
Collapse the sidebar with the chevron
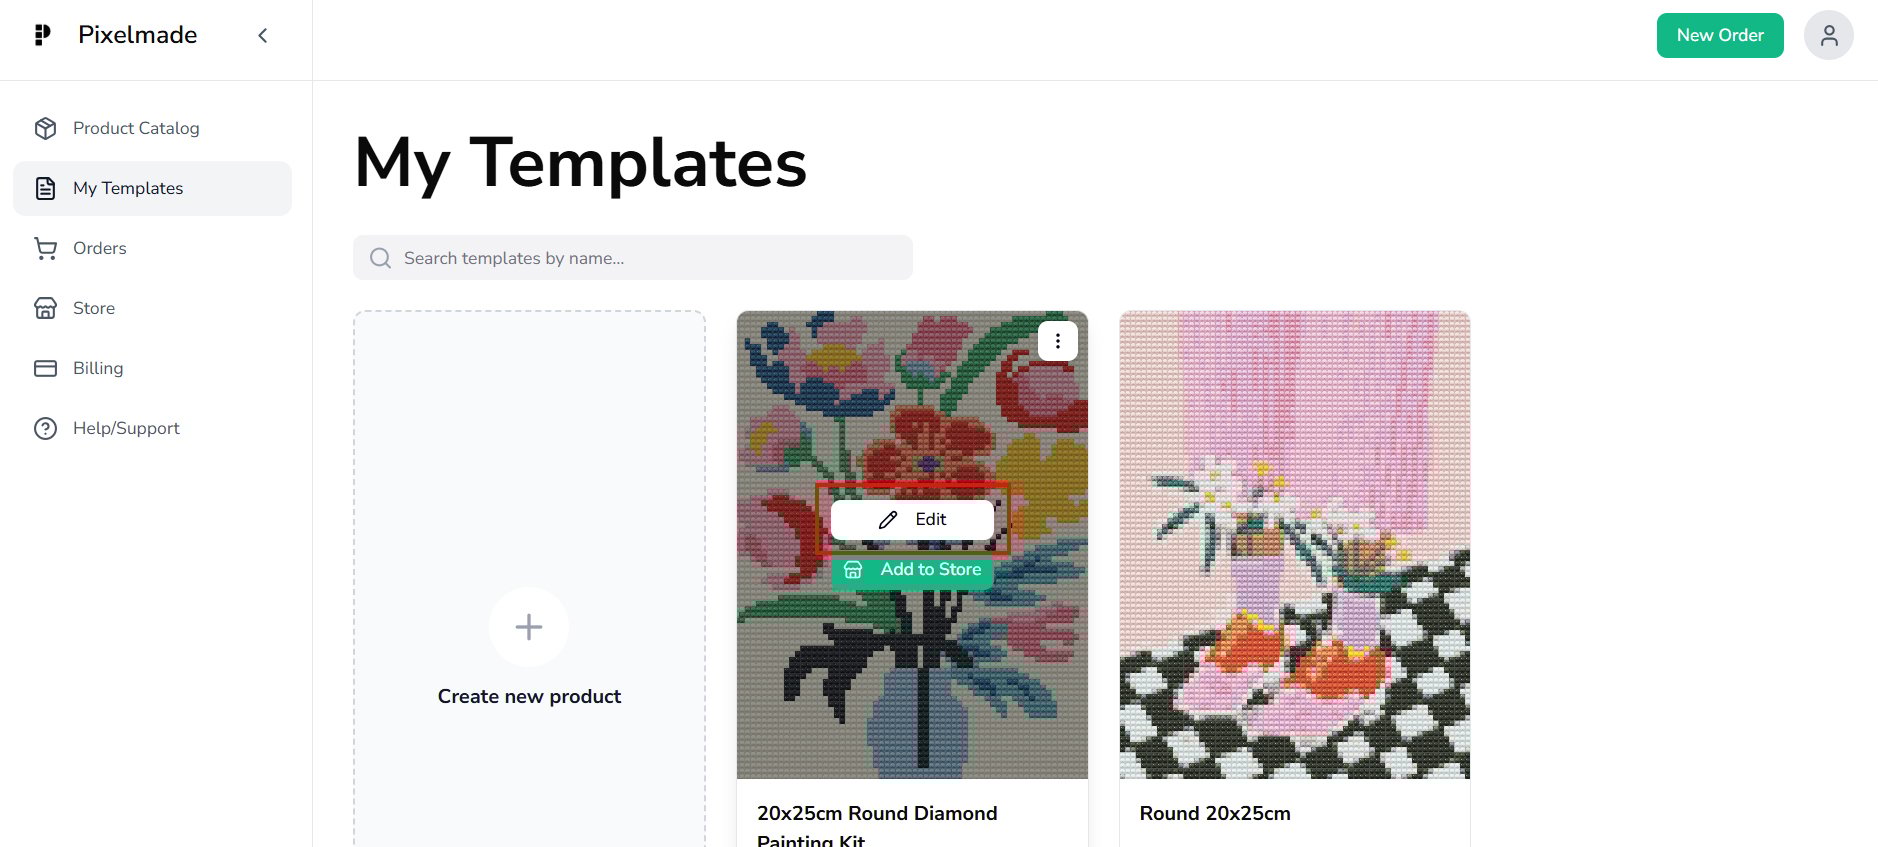click(263, 36)
